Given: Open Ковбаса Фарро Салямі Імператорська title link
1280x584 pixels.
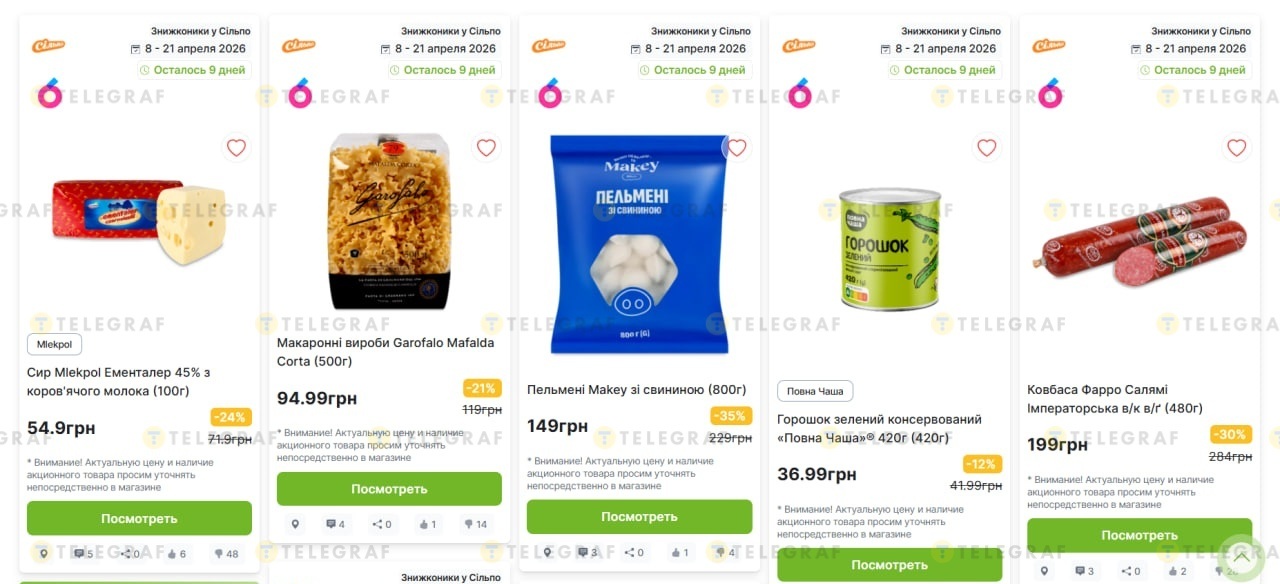Looking at the screenshot, I should click(x=1115, y=399).
